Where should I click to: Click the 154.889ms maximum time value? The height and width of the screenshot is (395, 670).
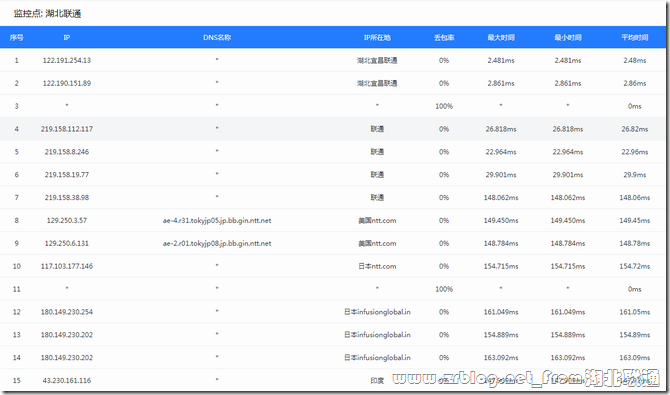[x=501, y=335]
